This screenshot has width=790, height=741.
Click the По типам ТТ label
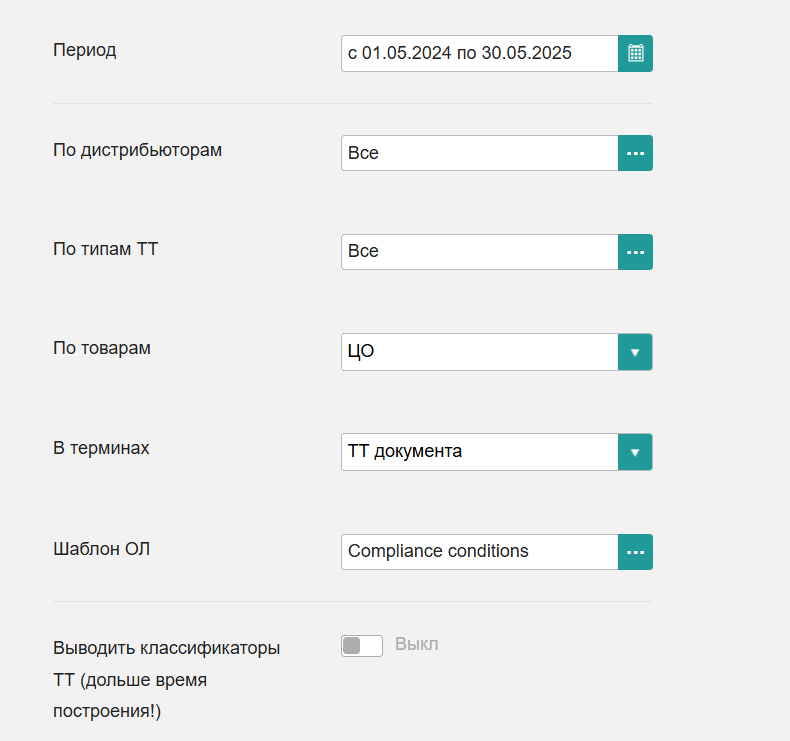point(106,249)
